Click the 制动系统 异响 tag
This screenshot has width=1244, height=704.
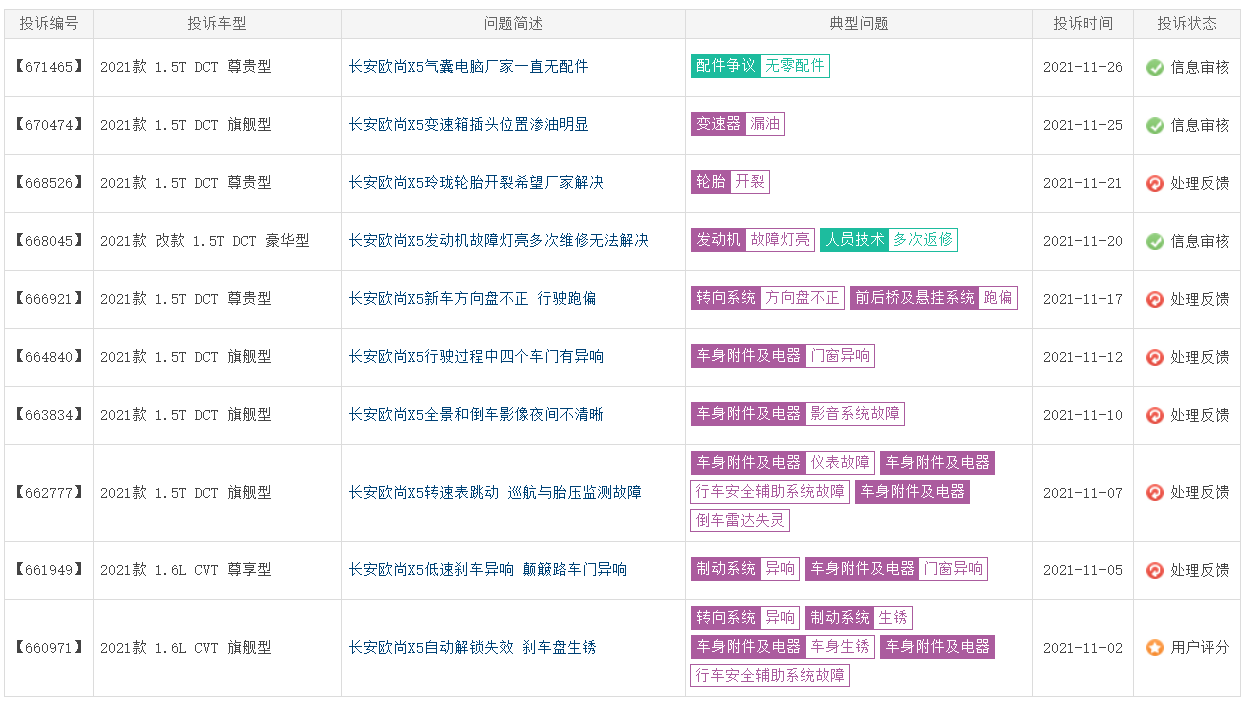(745, 569)
